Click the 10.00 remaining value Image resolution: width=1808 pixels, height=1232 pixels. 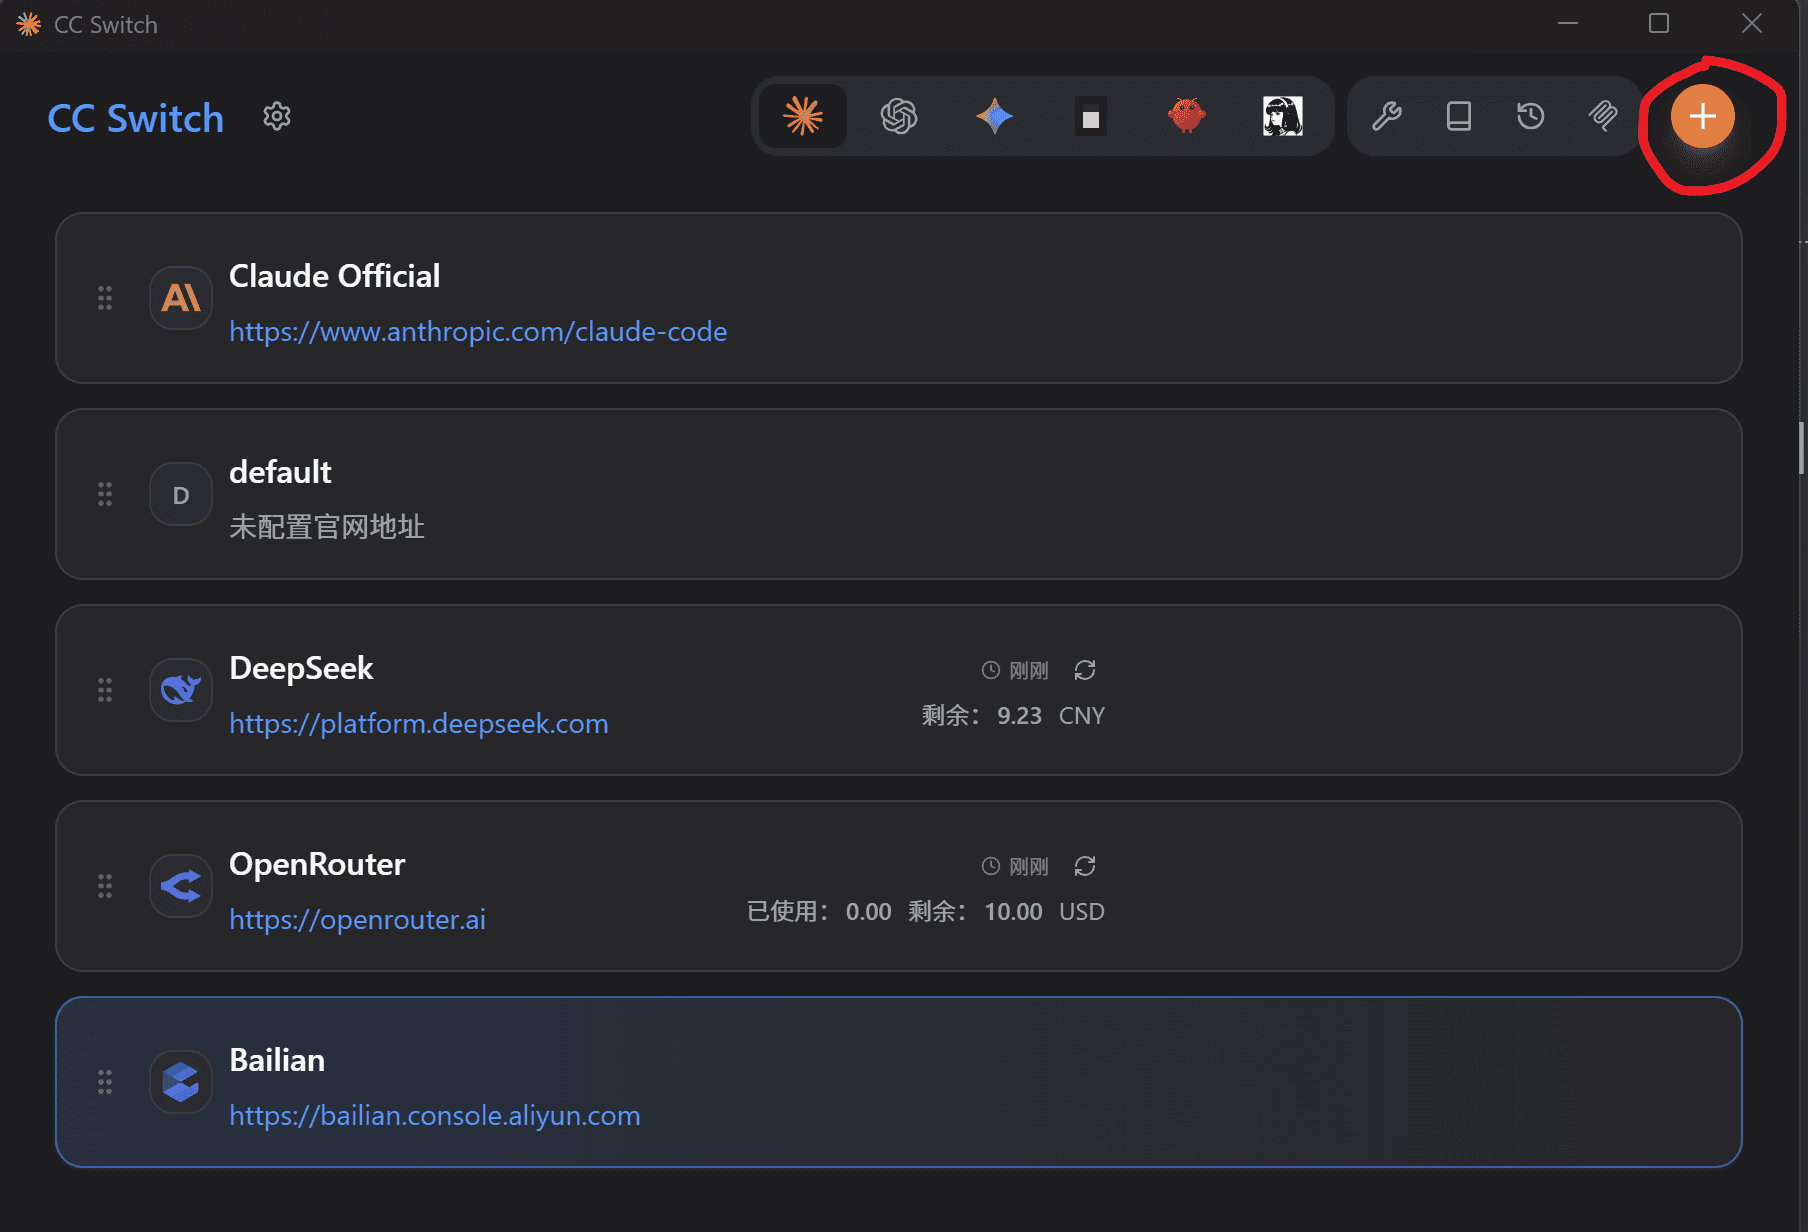tap(1013, 912)
